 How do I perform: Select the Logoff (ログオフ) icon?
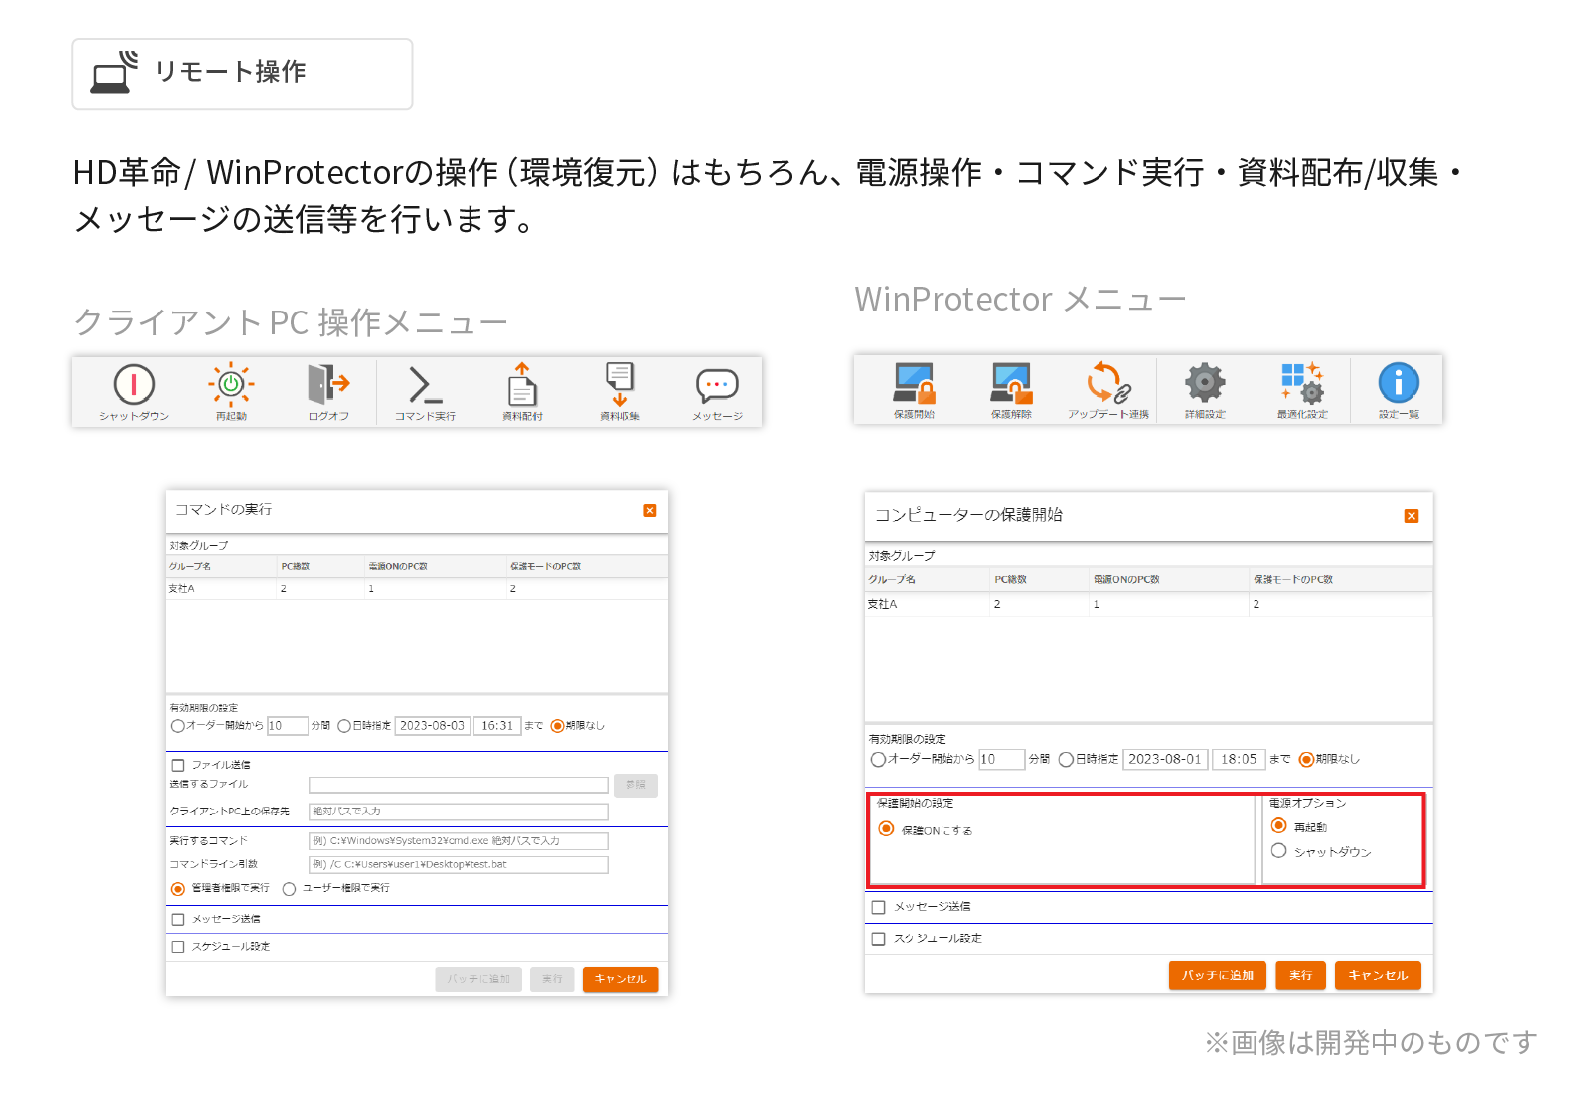(x=328, y=384)
